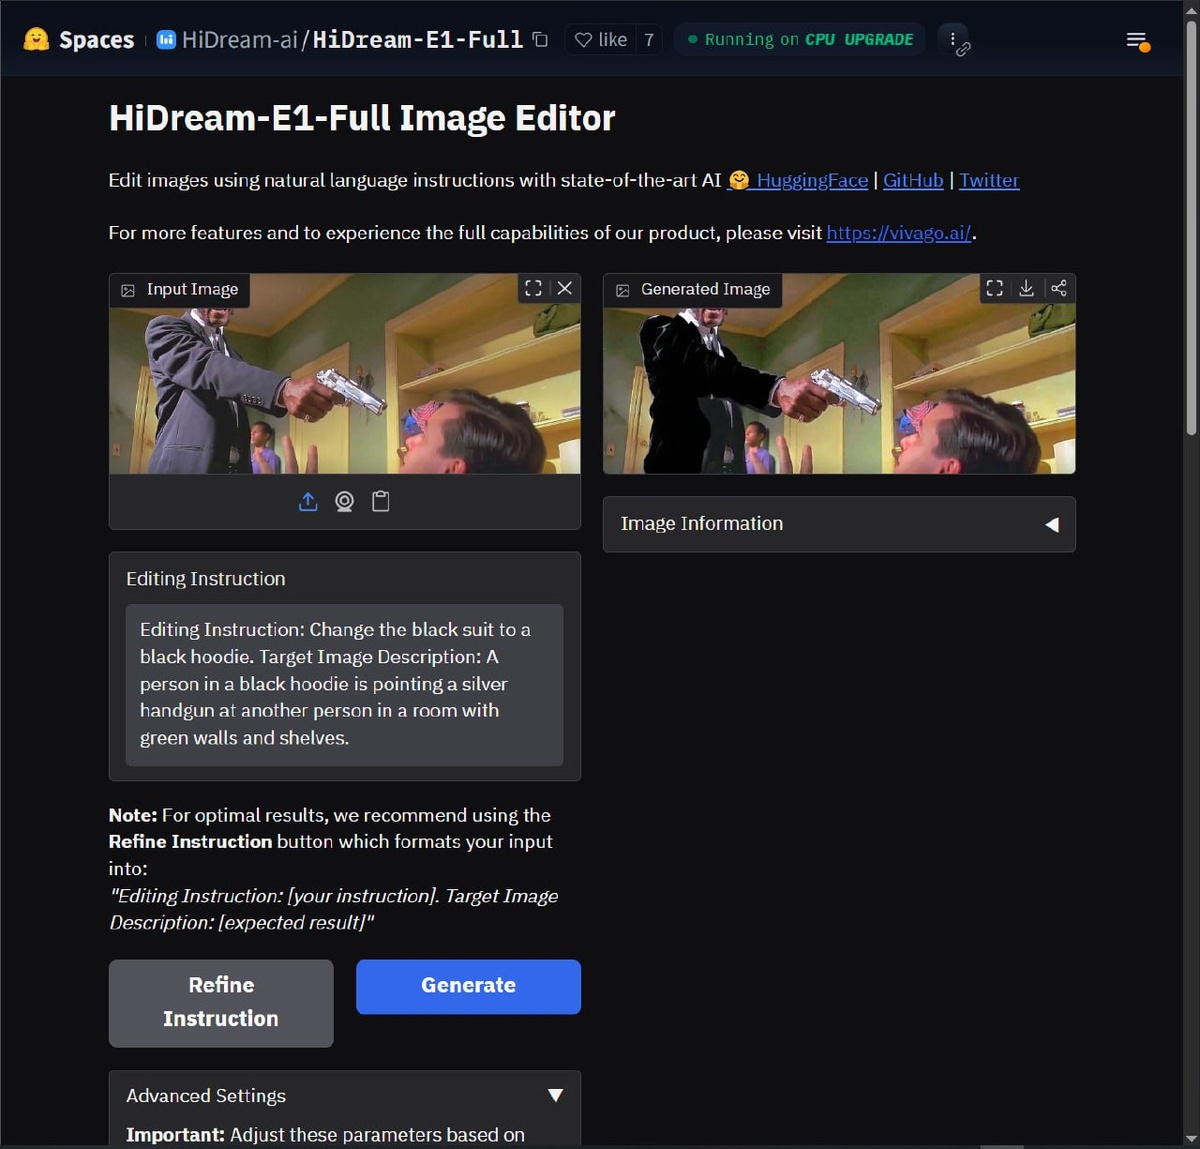Copy the HiDream-E1-Full space name icon
Image resolution: width=1200 pixels, height=1149 pixels.
pyautogui.click(x=540, y=40)
